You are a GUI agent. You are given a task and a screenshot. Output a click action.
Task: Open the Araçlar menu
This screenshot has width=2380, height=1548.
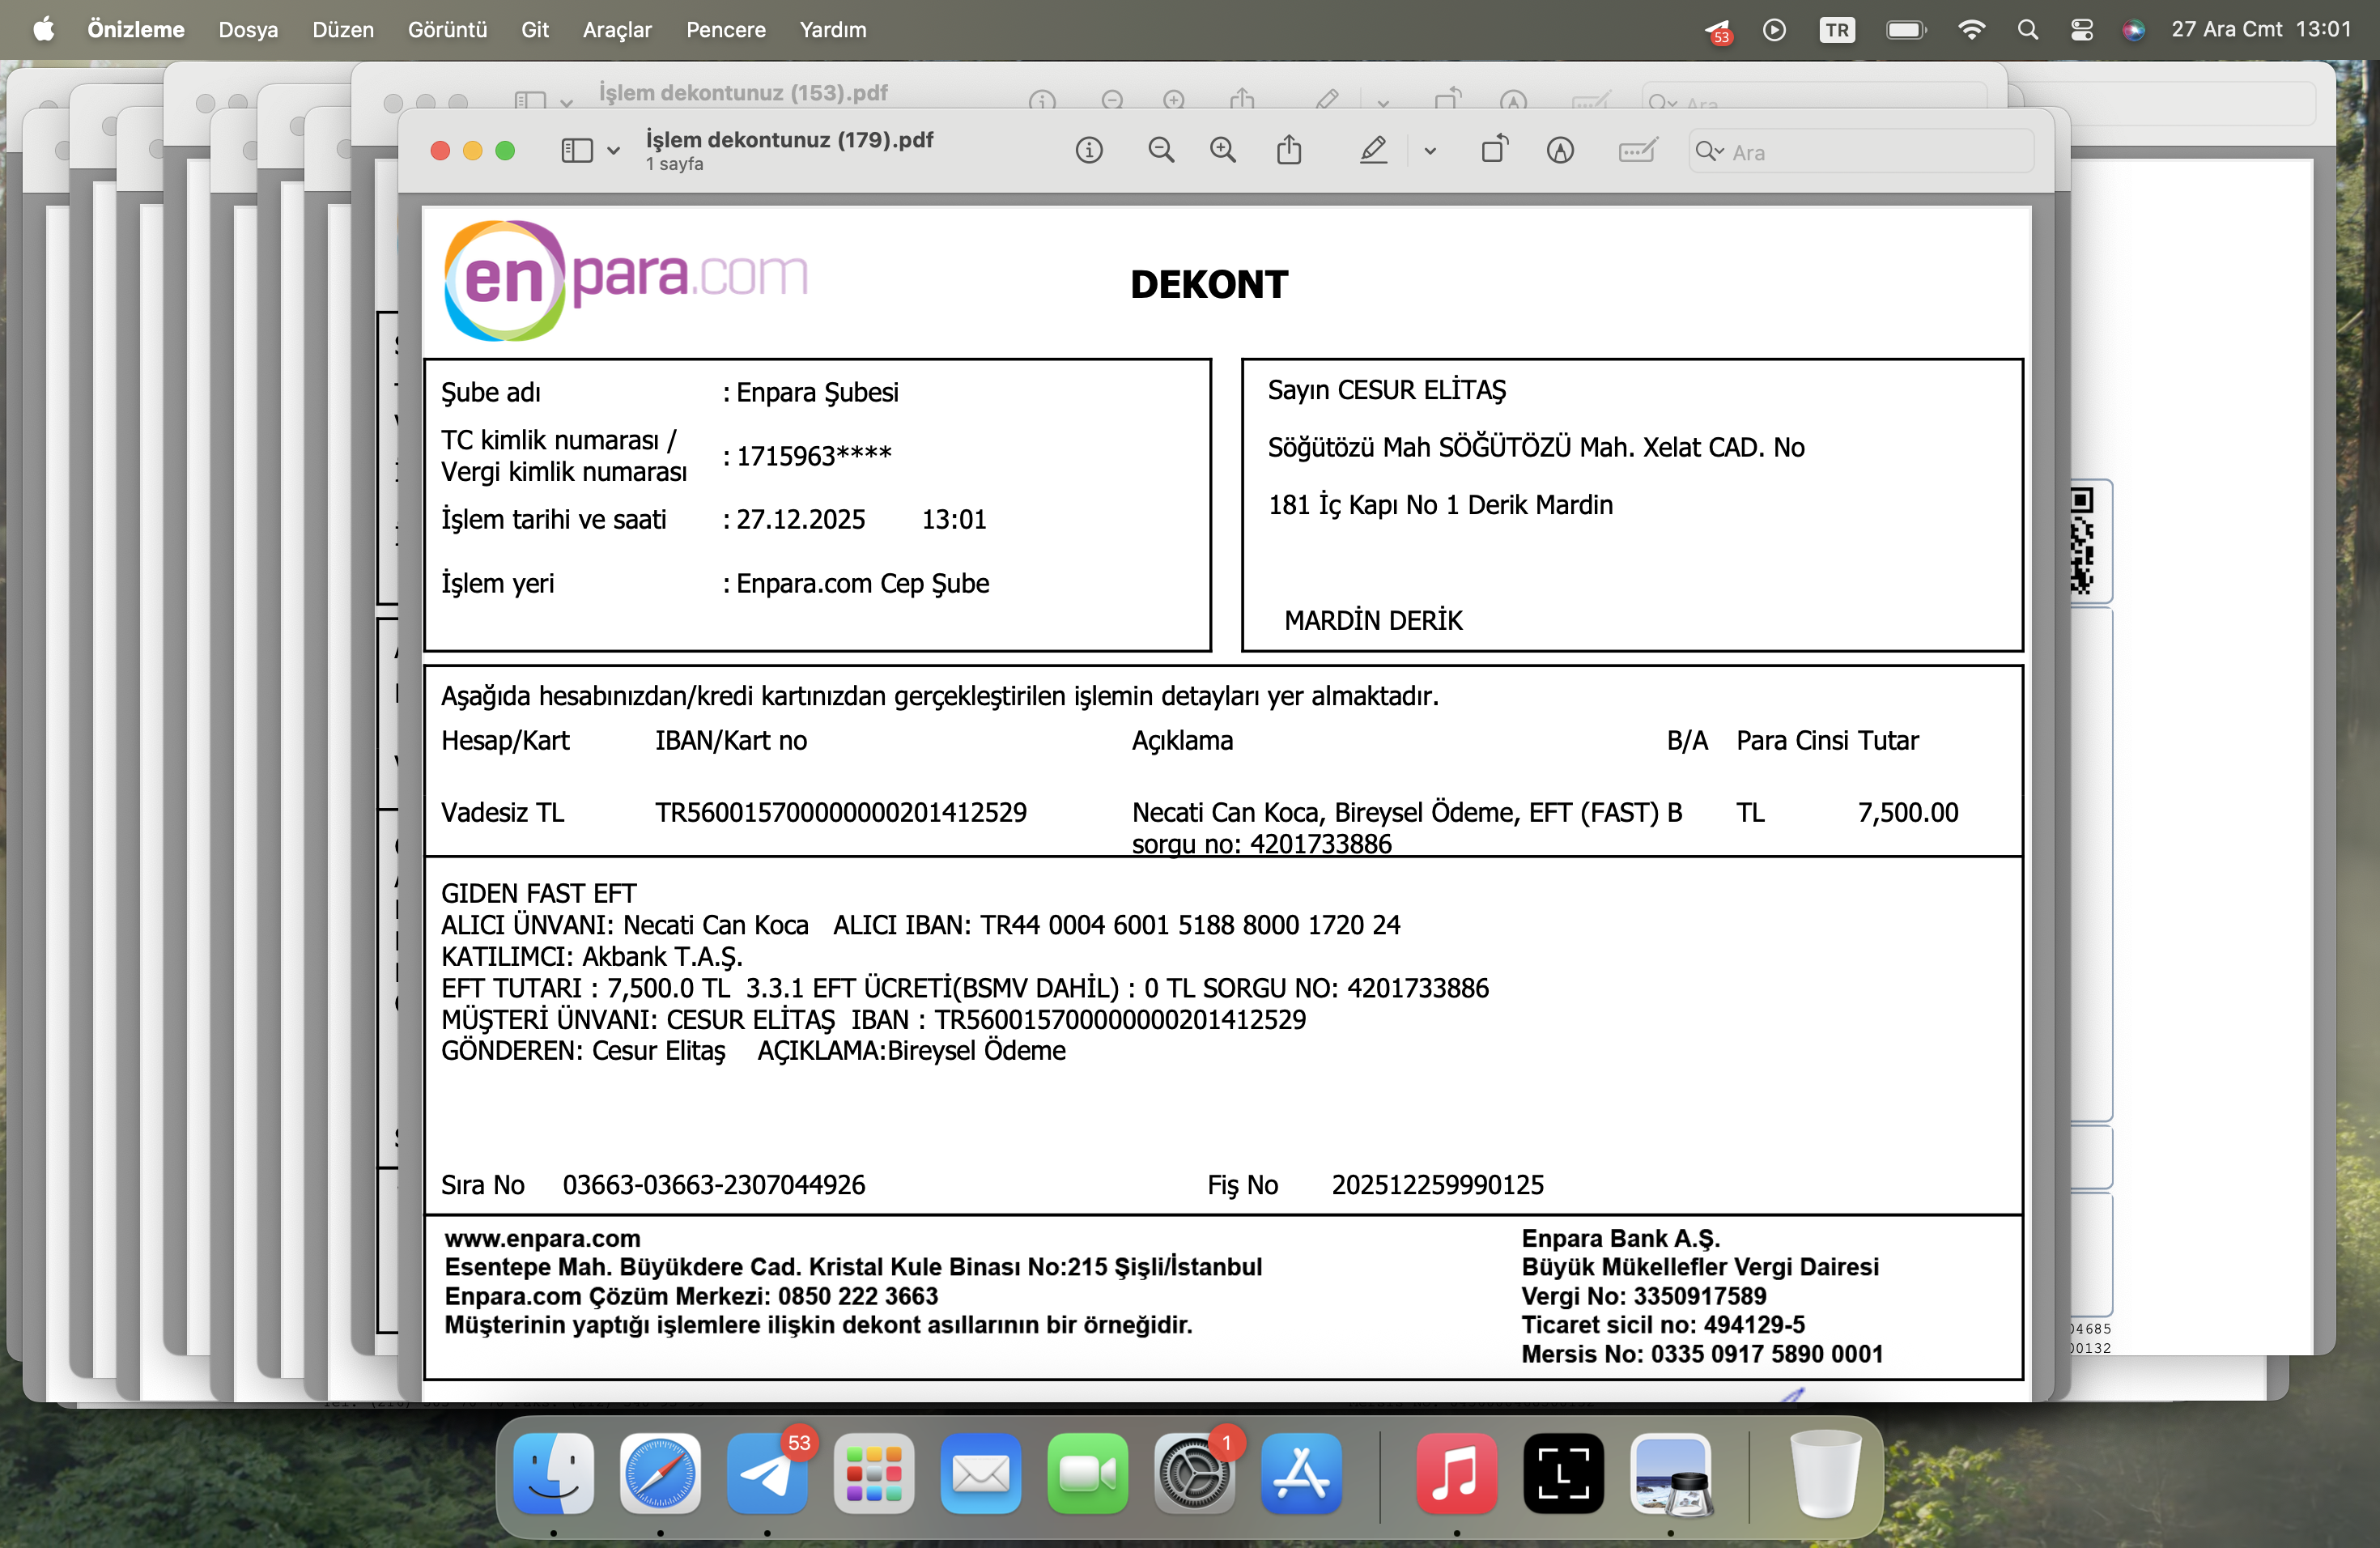click(617, 30)
